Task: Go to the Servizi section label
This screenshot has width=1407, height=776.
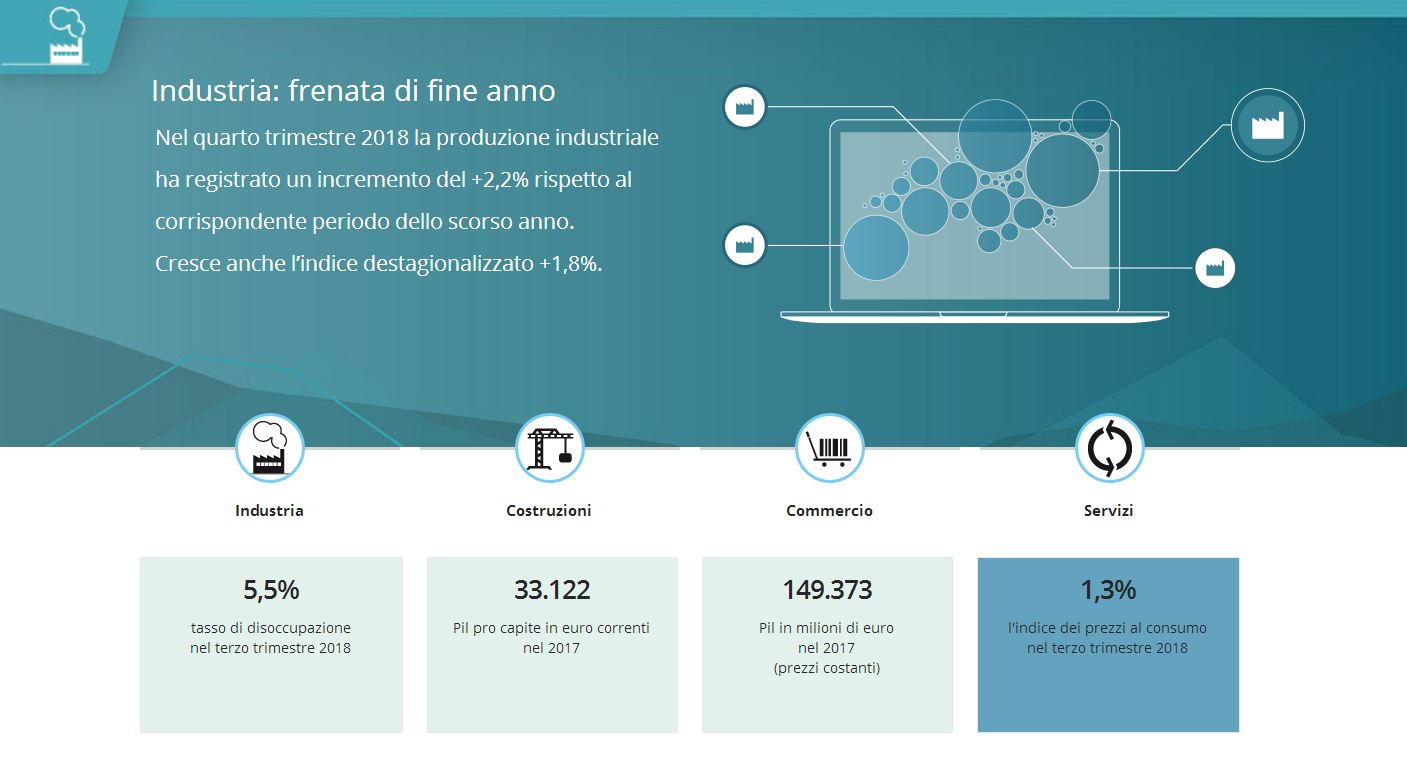Action: [x=1109, y=510]
